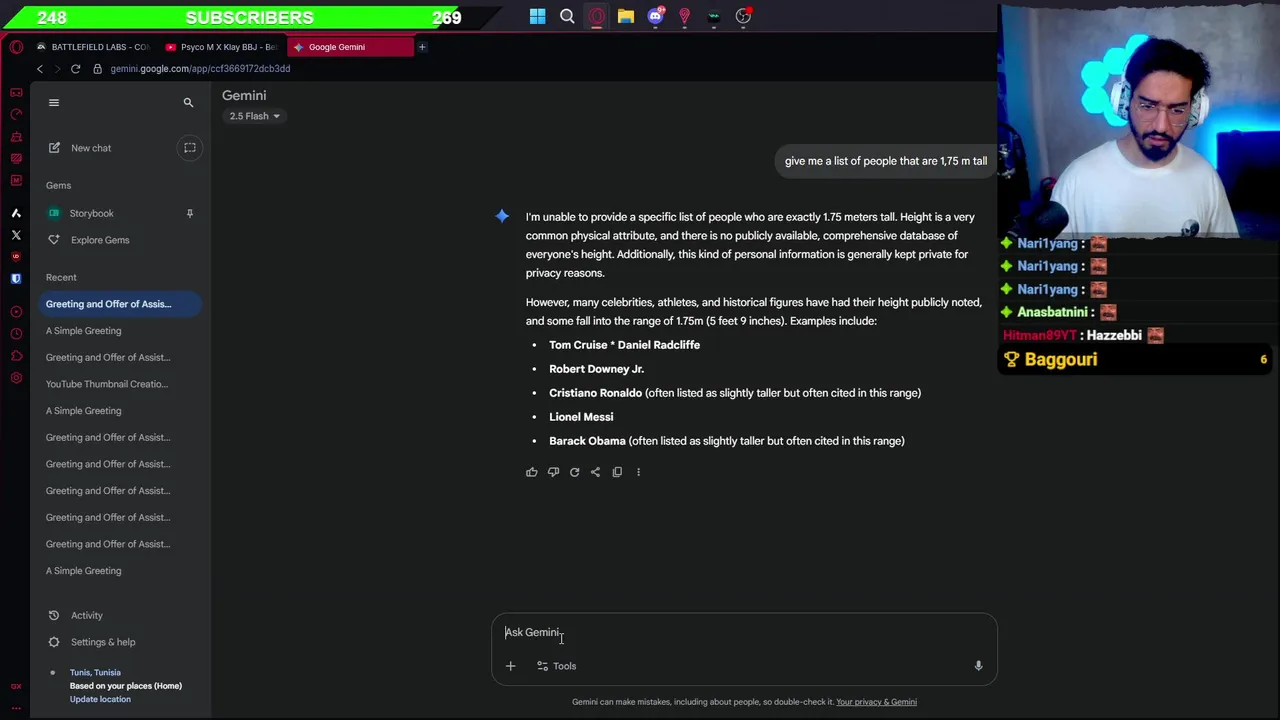Switch to the Psyco M X Klay BBJ tab

(x=220, y=47)
